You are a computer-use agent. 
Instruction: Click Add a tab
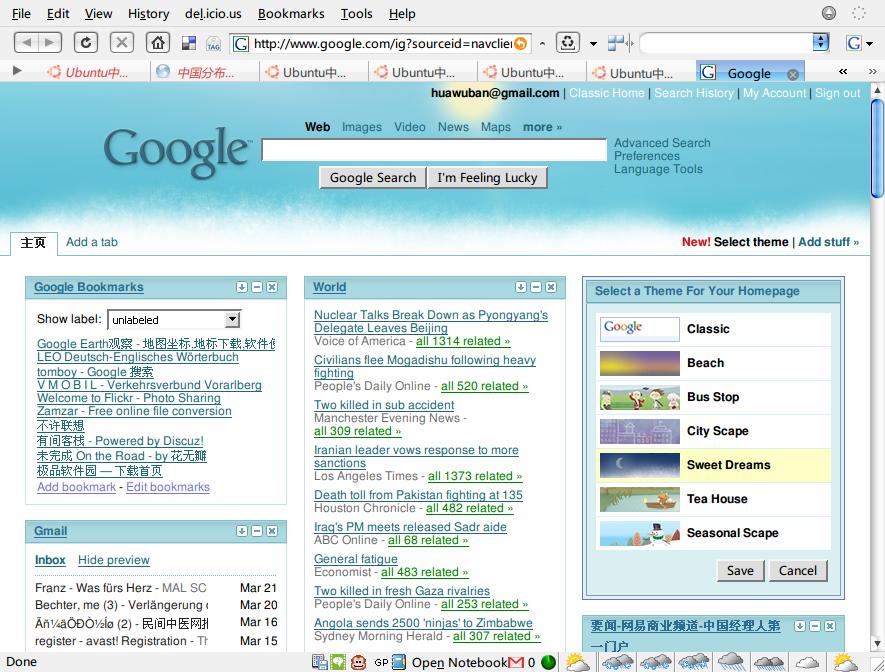click(x=91, y=242)
